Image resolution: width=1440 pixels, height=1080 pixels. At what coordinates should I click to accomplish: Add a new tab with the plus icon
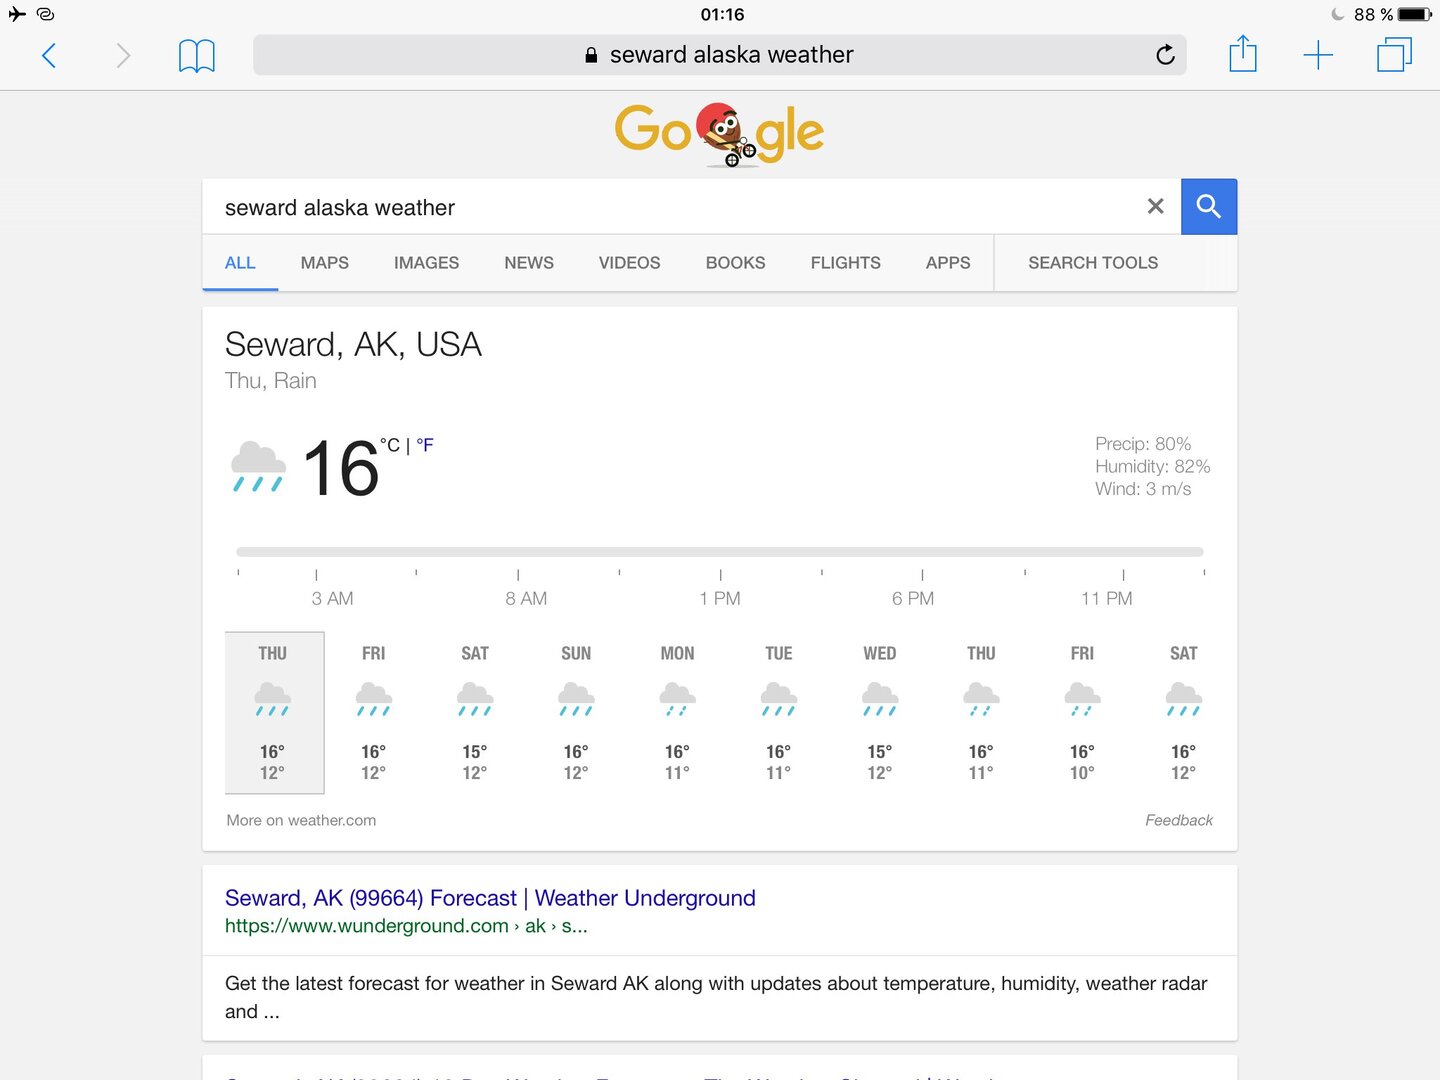point(1318,55)
